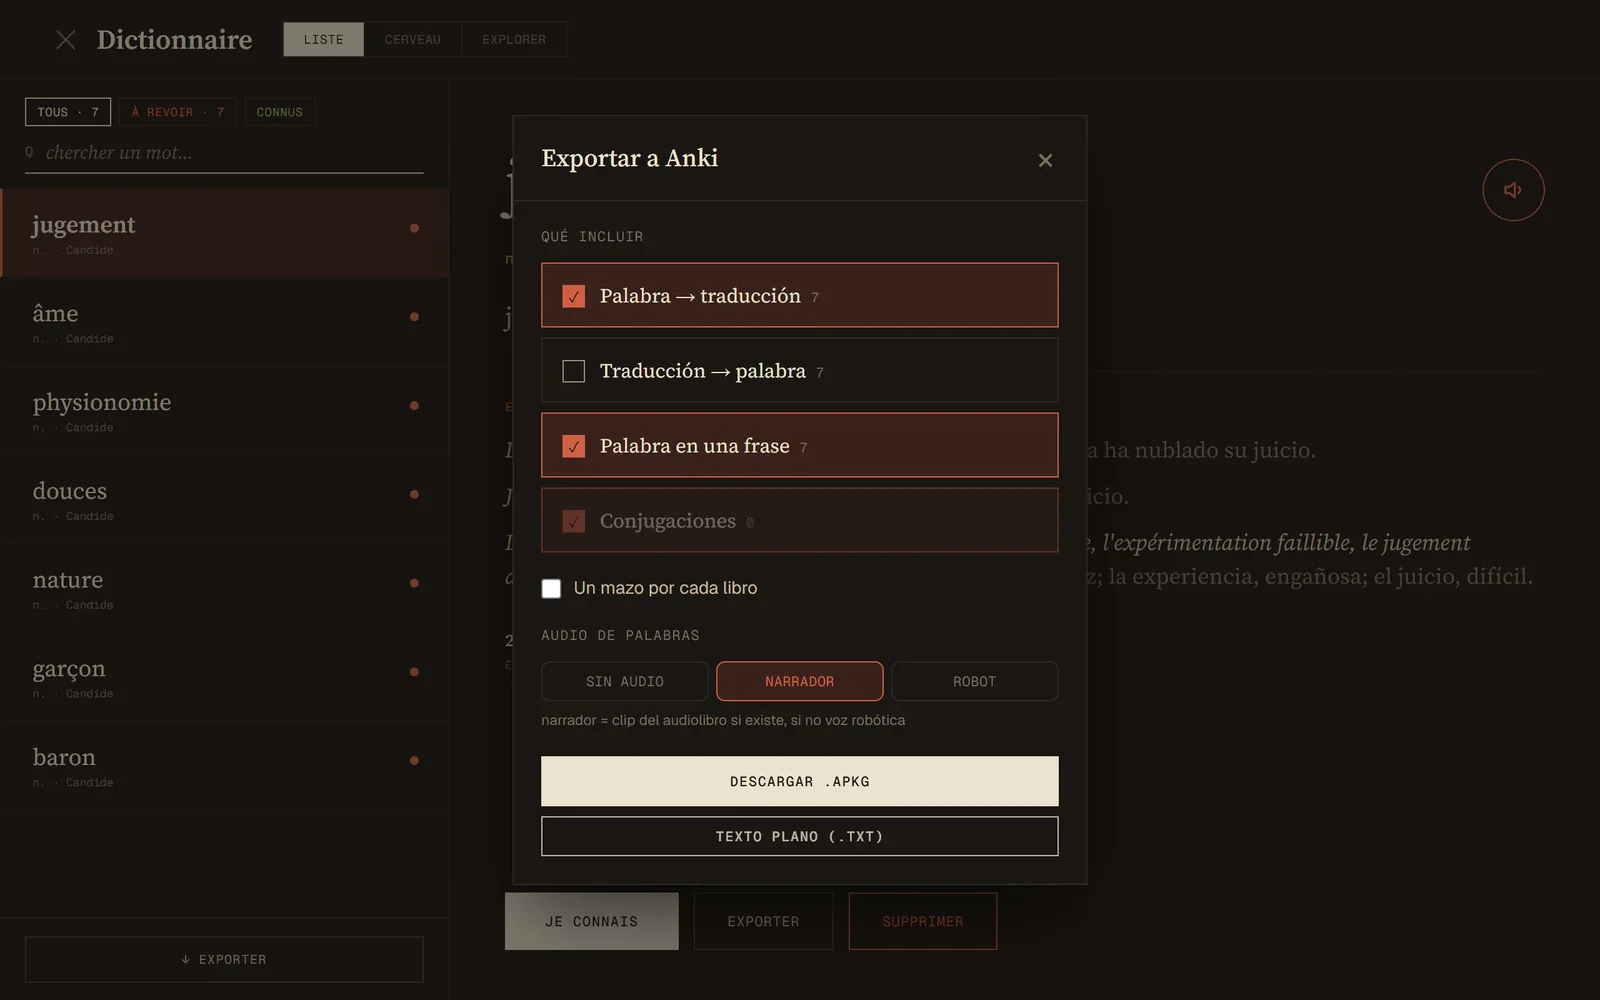Filter by Tous · 7
1600x1000 pixels.
68,112
